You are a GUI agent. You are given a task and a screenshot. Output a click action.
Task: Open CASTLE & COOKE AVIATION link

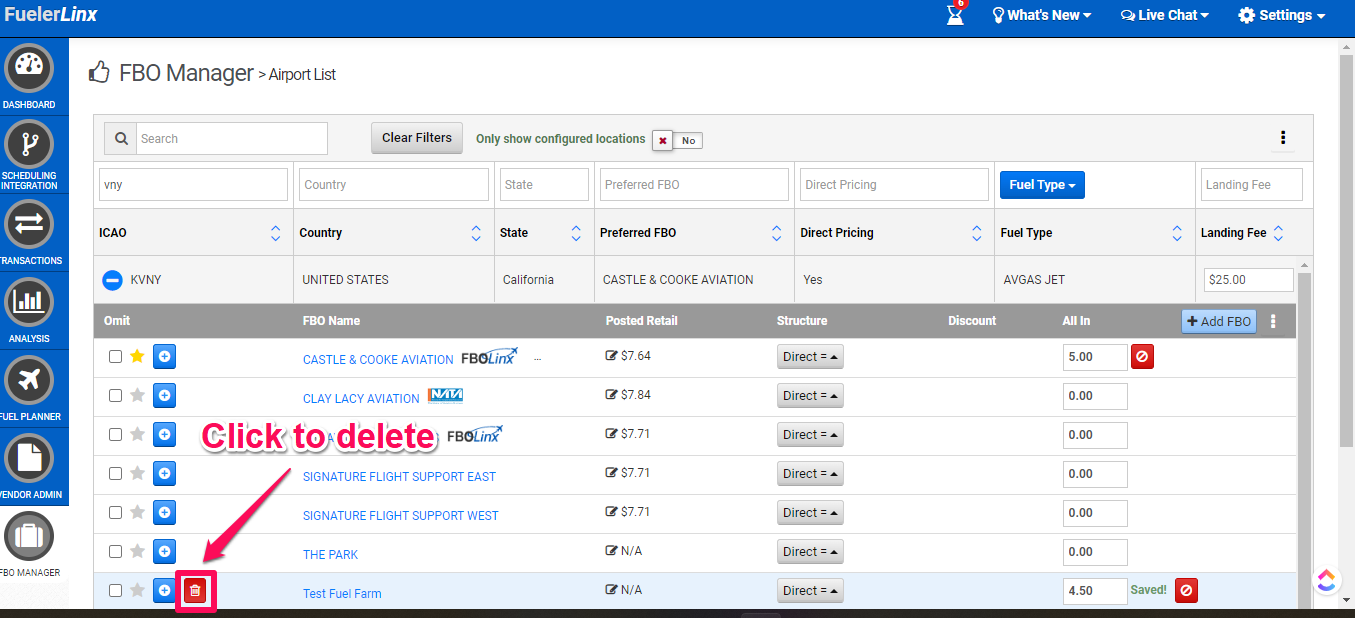[378, 360]
